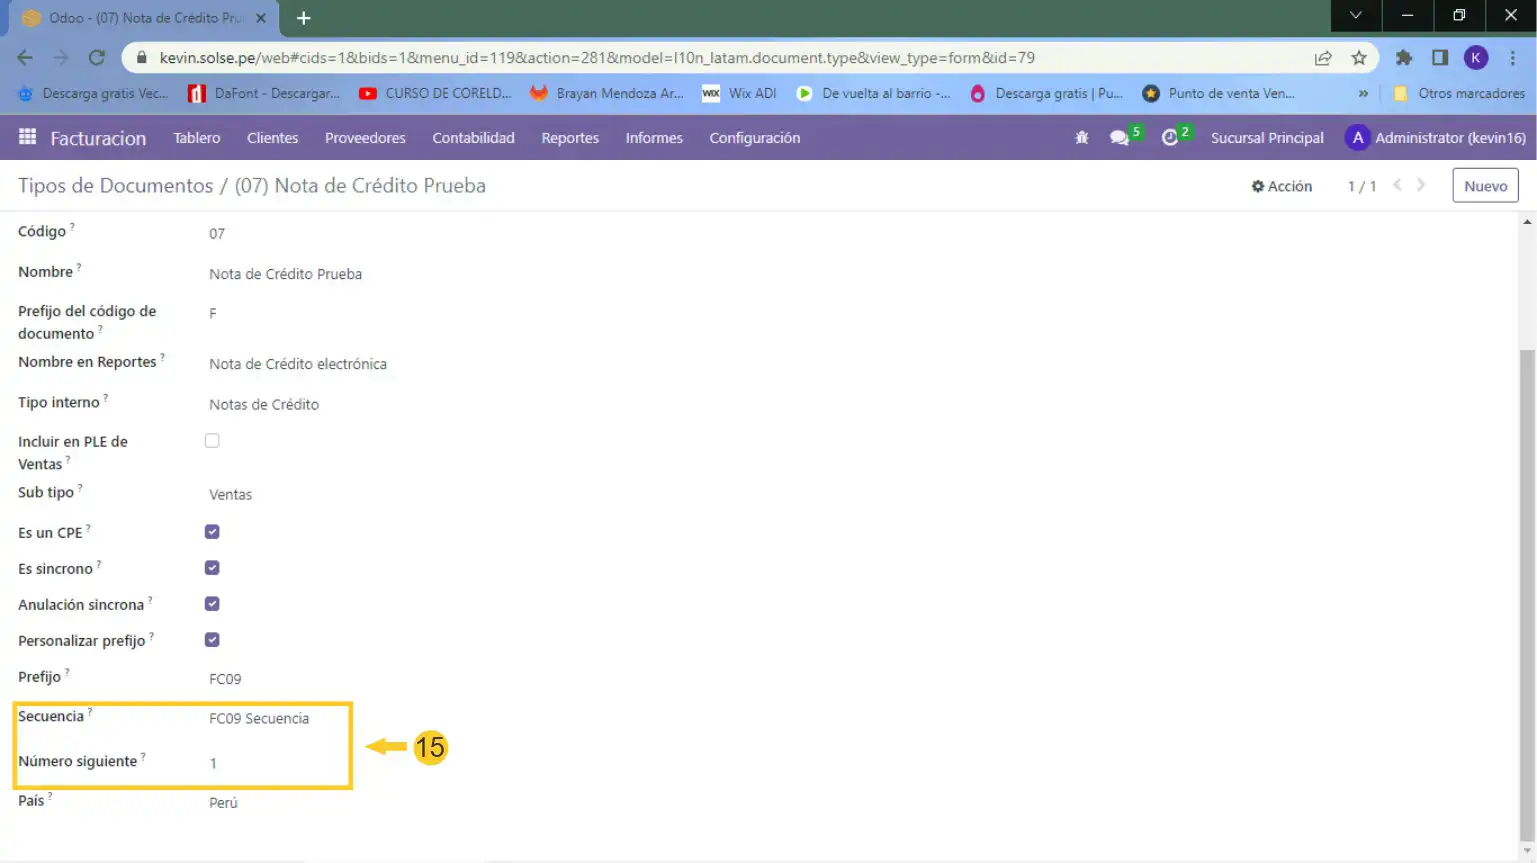Click the browser forward arrow

[x=61, y=58]
